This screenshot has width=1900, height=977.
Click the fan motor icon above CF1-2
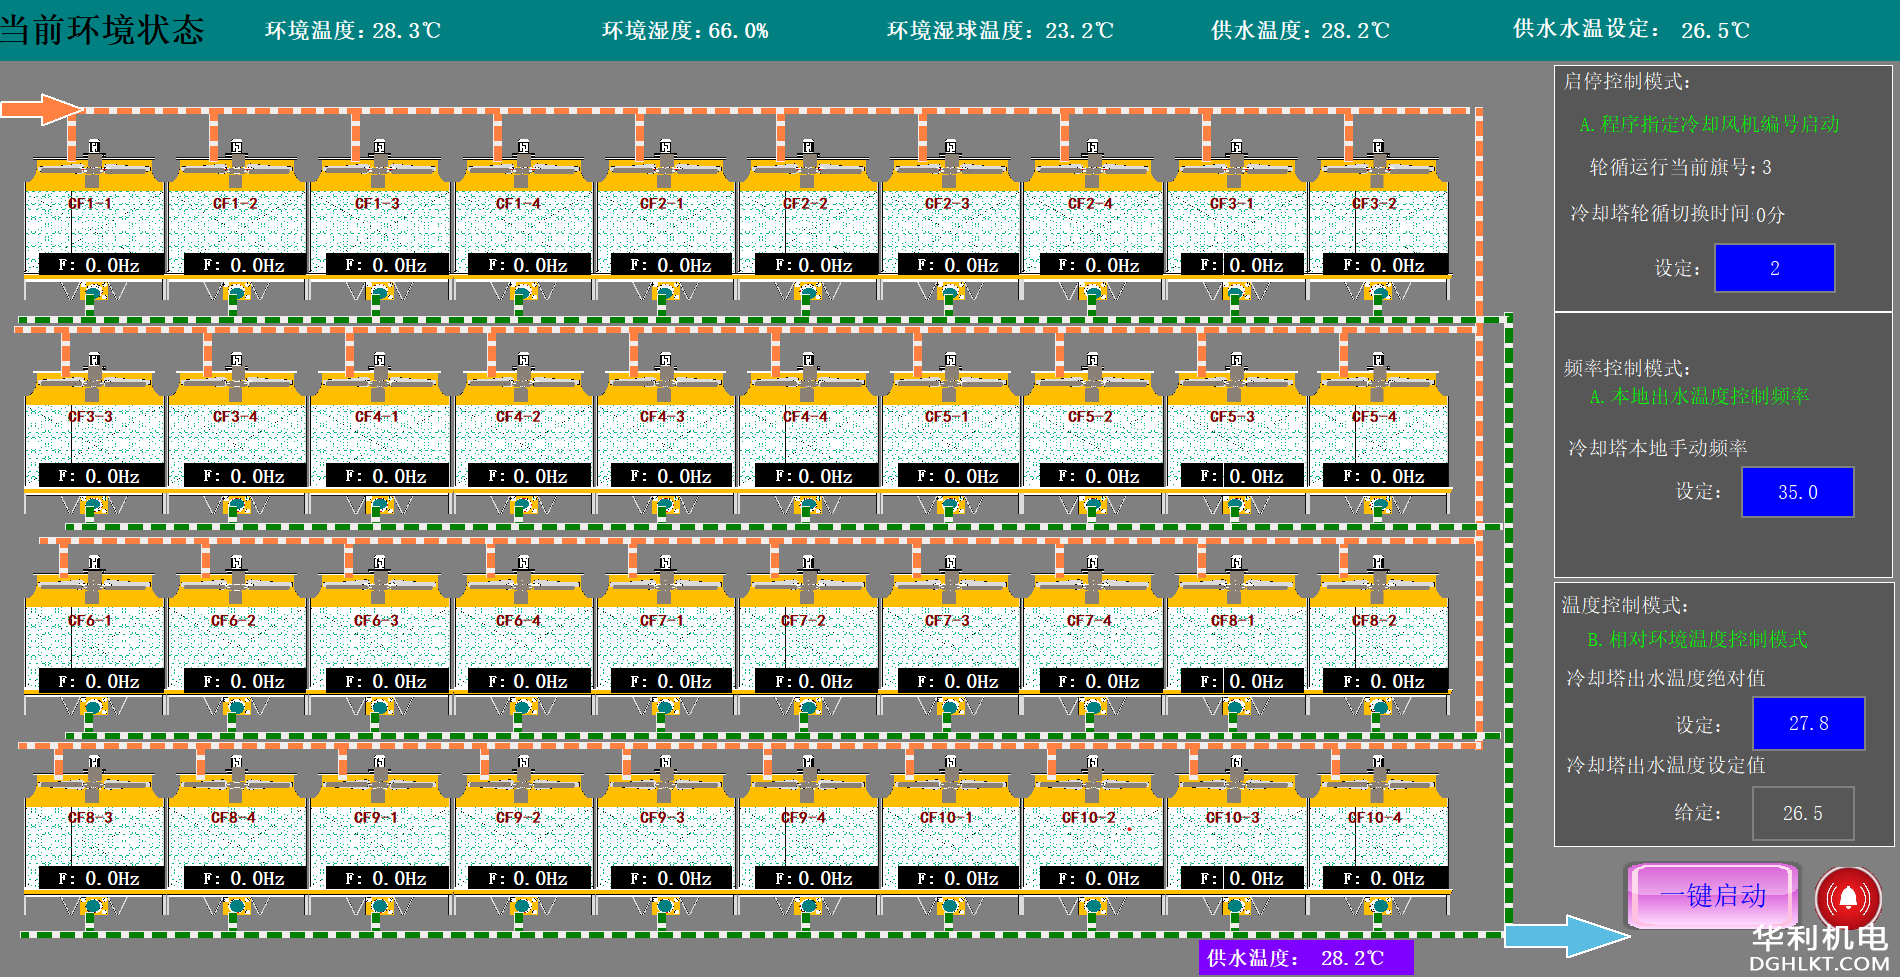237,148
